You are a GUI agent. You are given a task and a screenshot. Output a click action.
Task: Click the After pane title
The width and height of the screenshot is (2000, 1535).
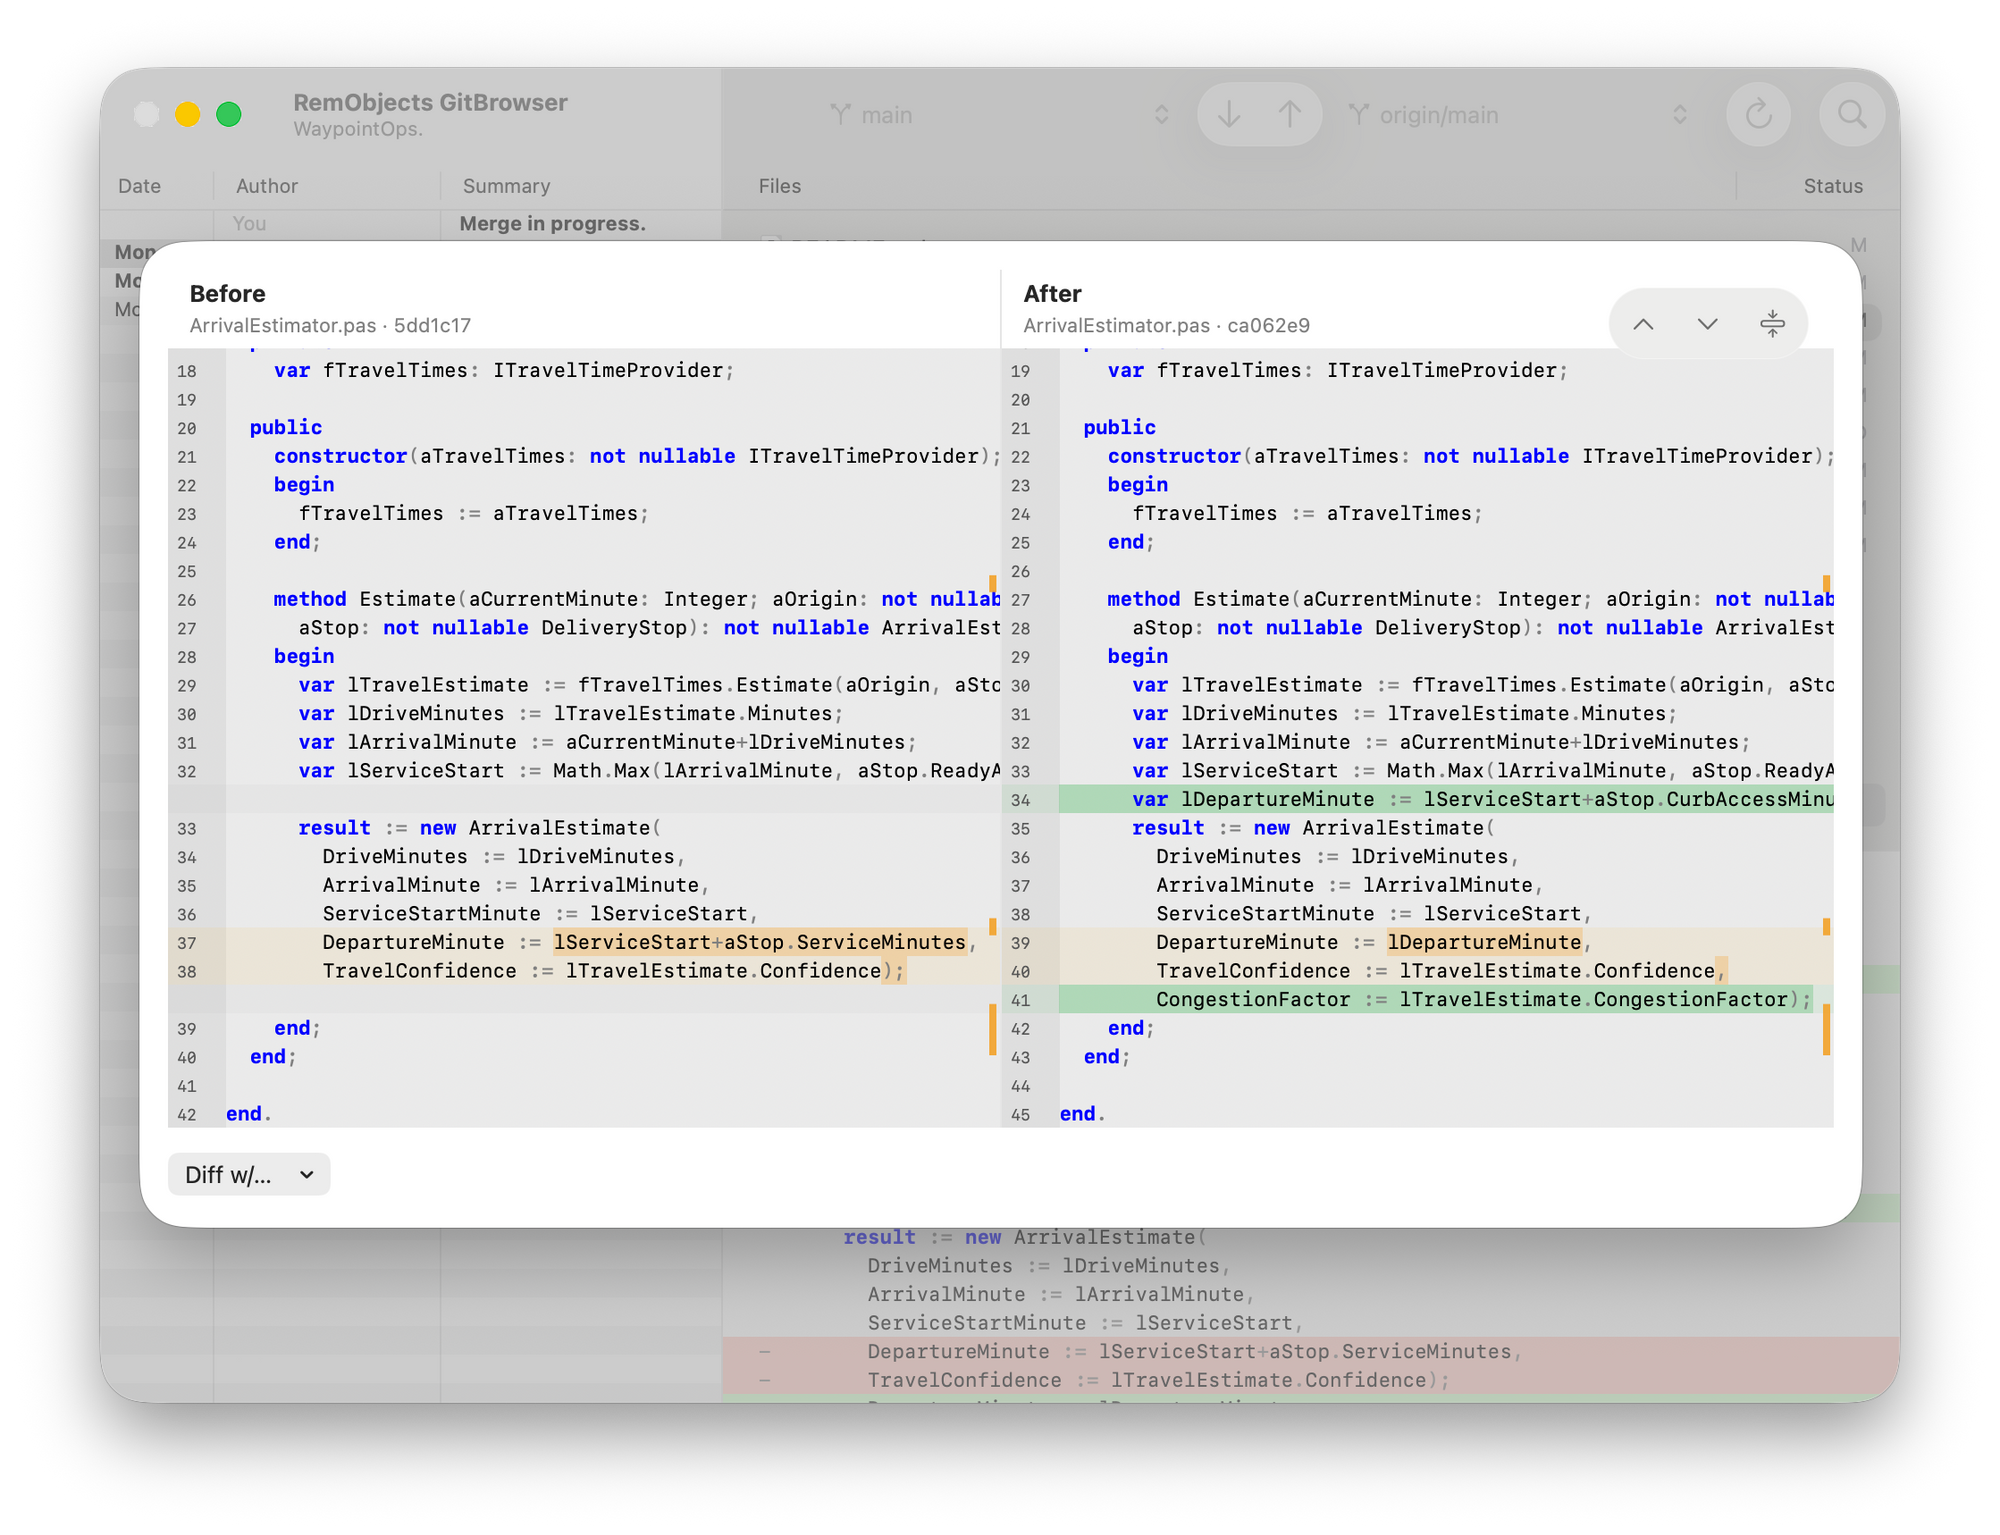[x=1052, y=294]
